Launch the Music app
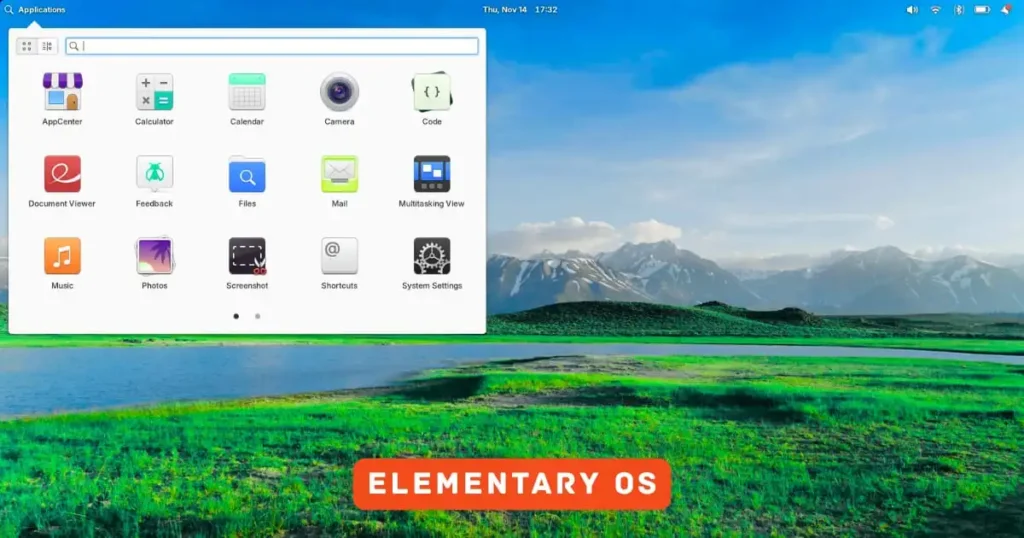Image resolution: width=1024 pixels, height=538 pixels. click(x=62, y=257)
